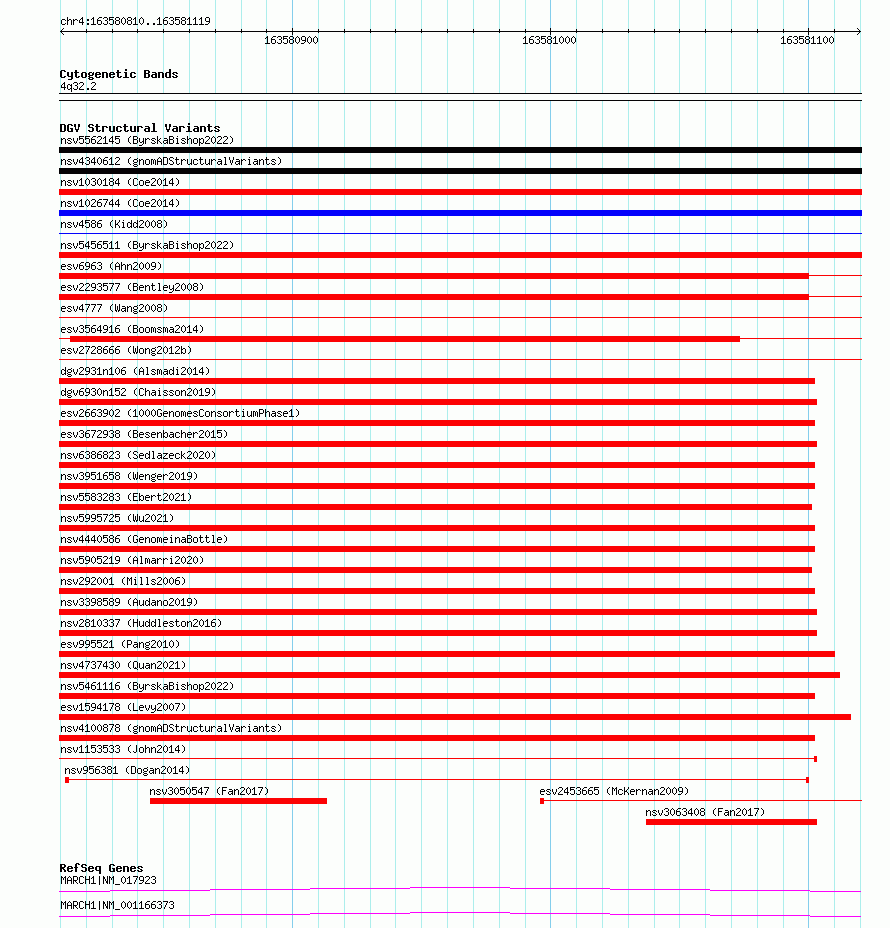Open nsv6386823 (Sedlazeck2020) variant

138,455
